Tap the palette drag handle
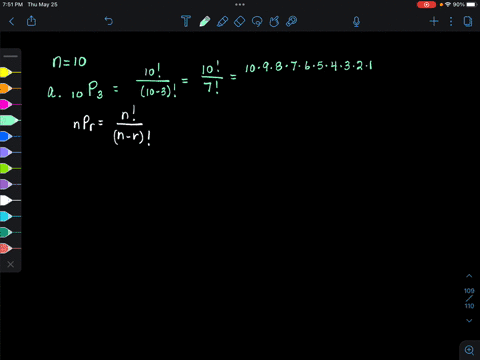Screen dimensions: 480x360 (x=11, y=56)
